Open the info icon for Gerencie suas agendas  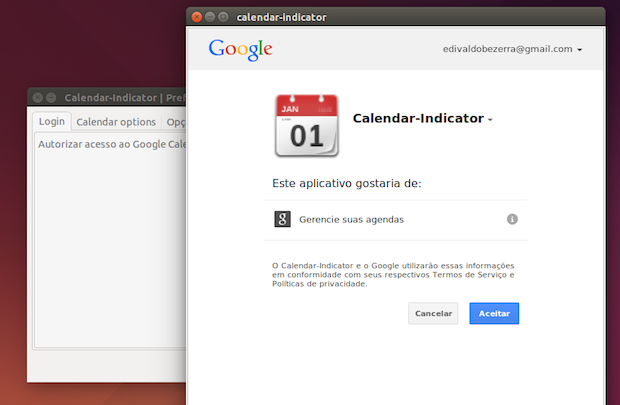click(512, 219)
